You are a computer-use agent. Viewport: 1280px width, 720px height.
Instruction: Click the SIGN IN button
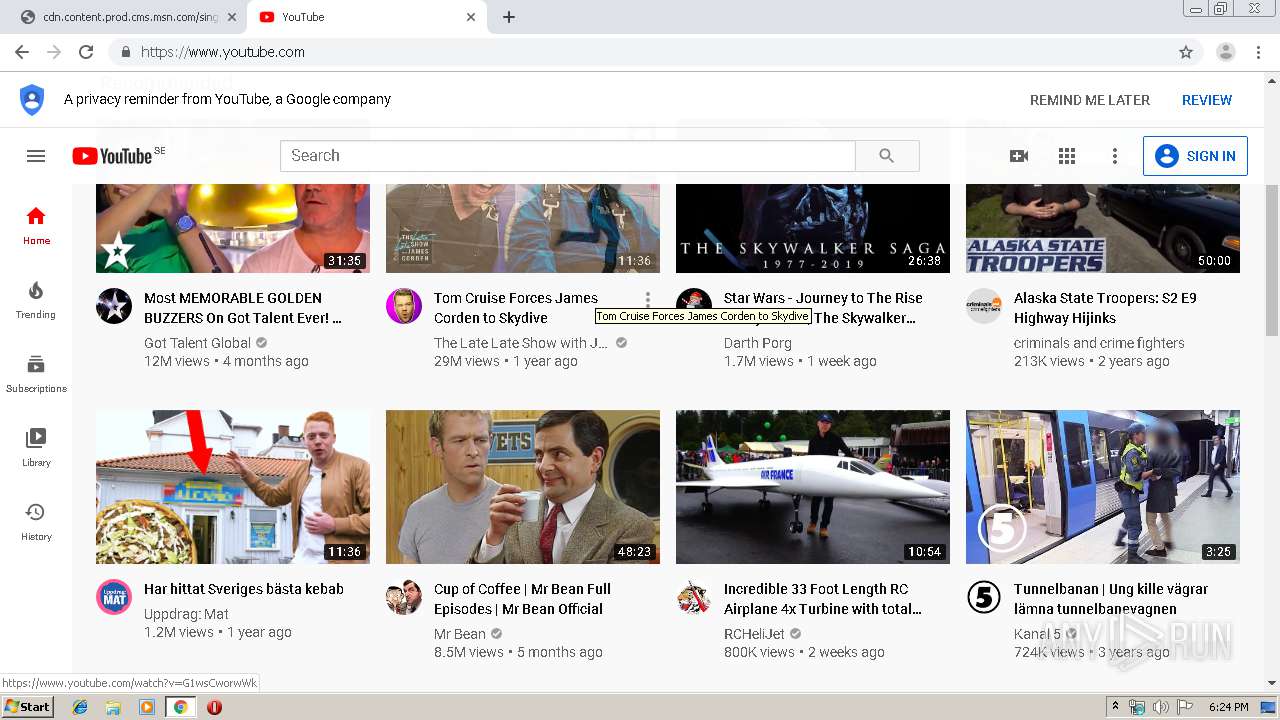coord(1195,156)
